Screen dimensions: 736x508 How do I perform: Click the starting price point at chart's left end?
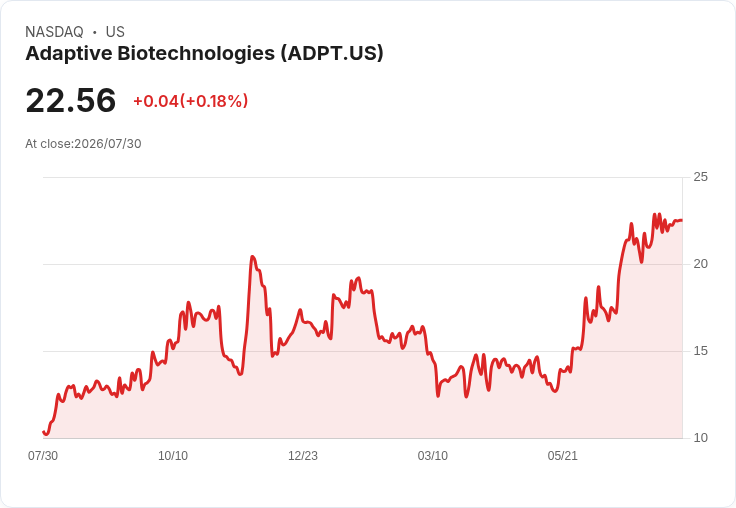44,432
